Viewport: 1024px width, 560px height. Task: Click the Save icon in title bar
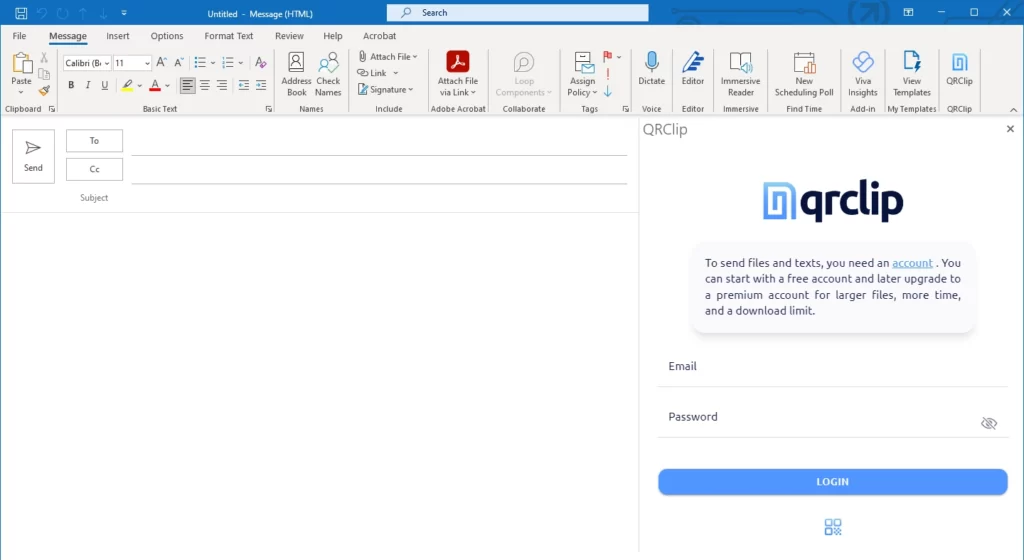(21, 13)
